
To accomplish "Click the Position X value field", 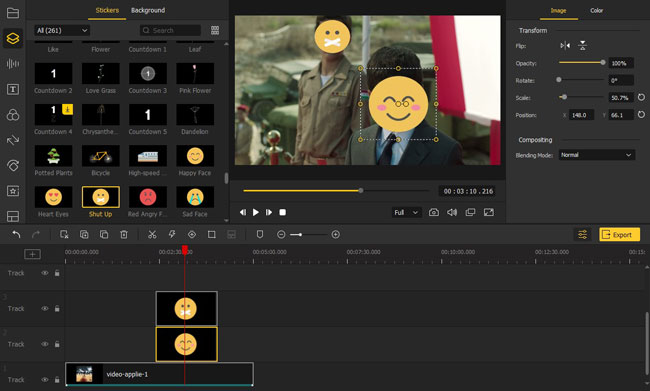I will click(581, 115).
